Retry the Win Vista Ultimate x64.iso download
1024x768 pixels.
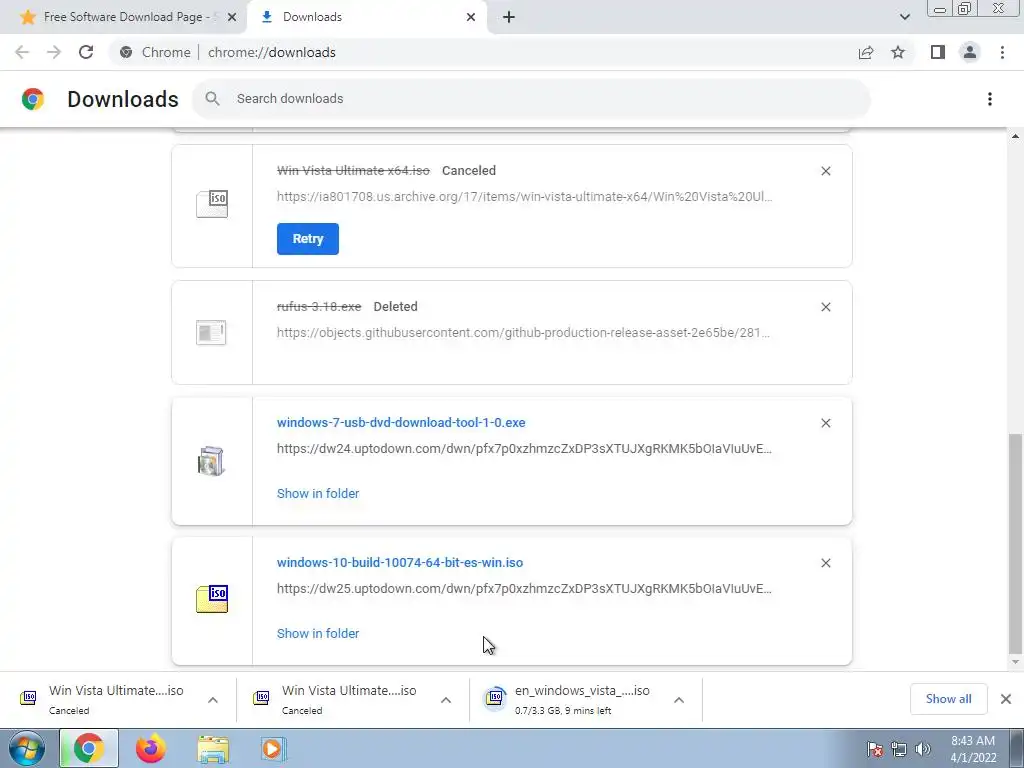pos(308,239)
